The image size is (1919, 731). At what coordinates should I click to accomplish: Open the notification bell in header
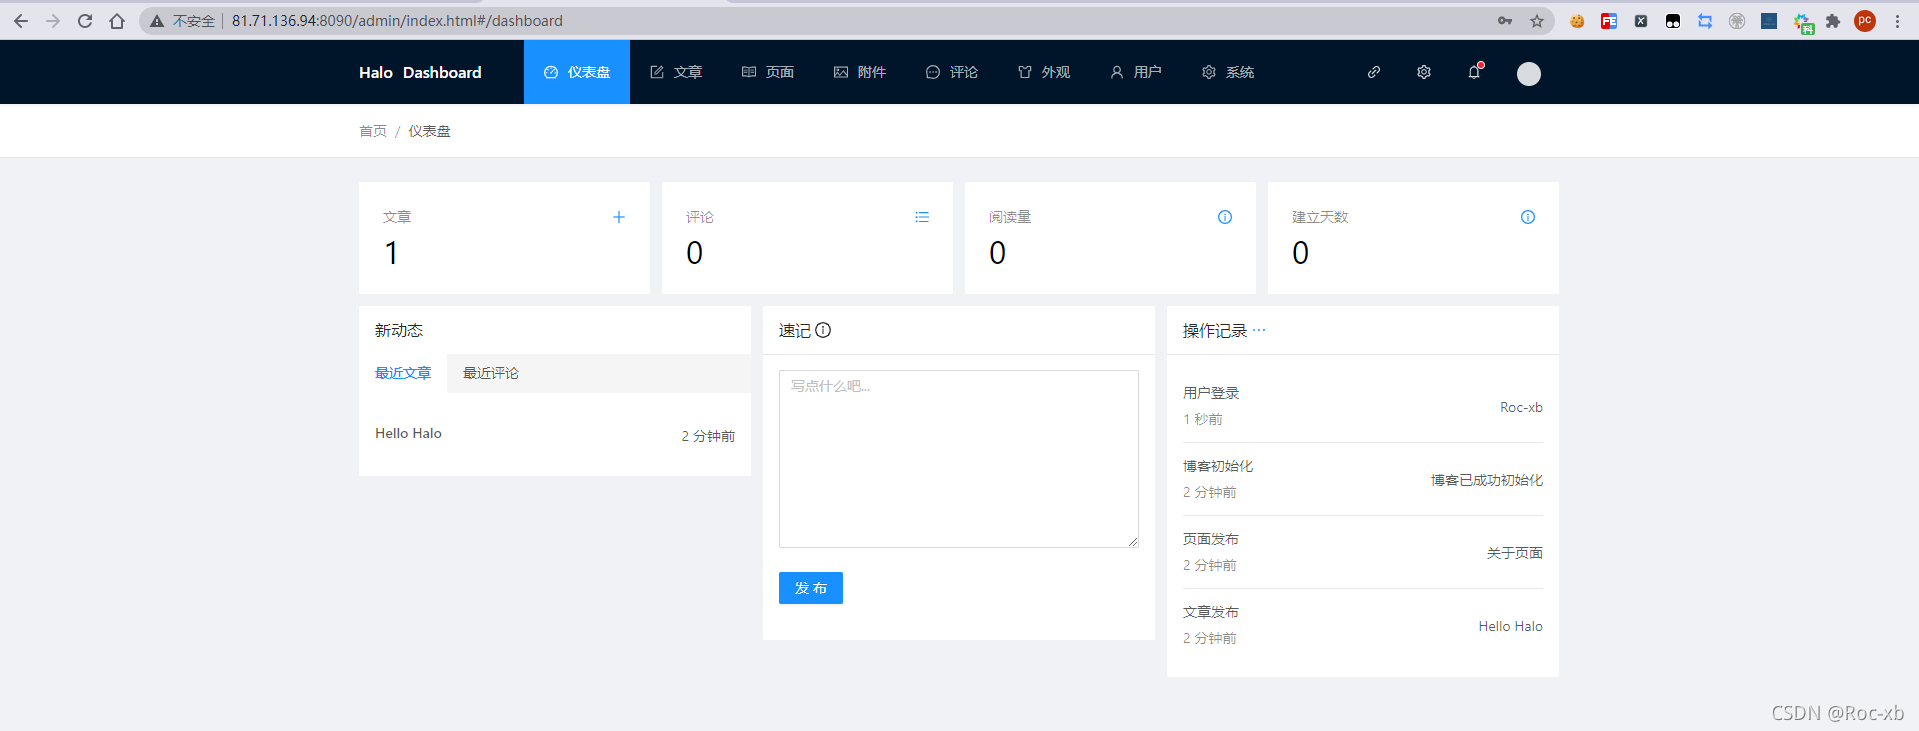point(1474,72)
